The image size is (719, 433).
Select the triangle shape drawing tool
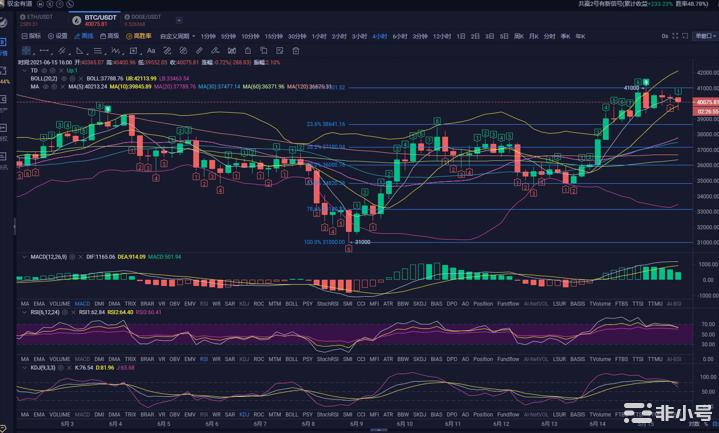(x=80, y=50)
